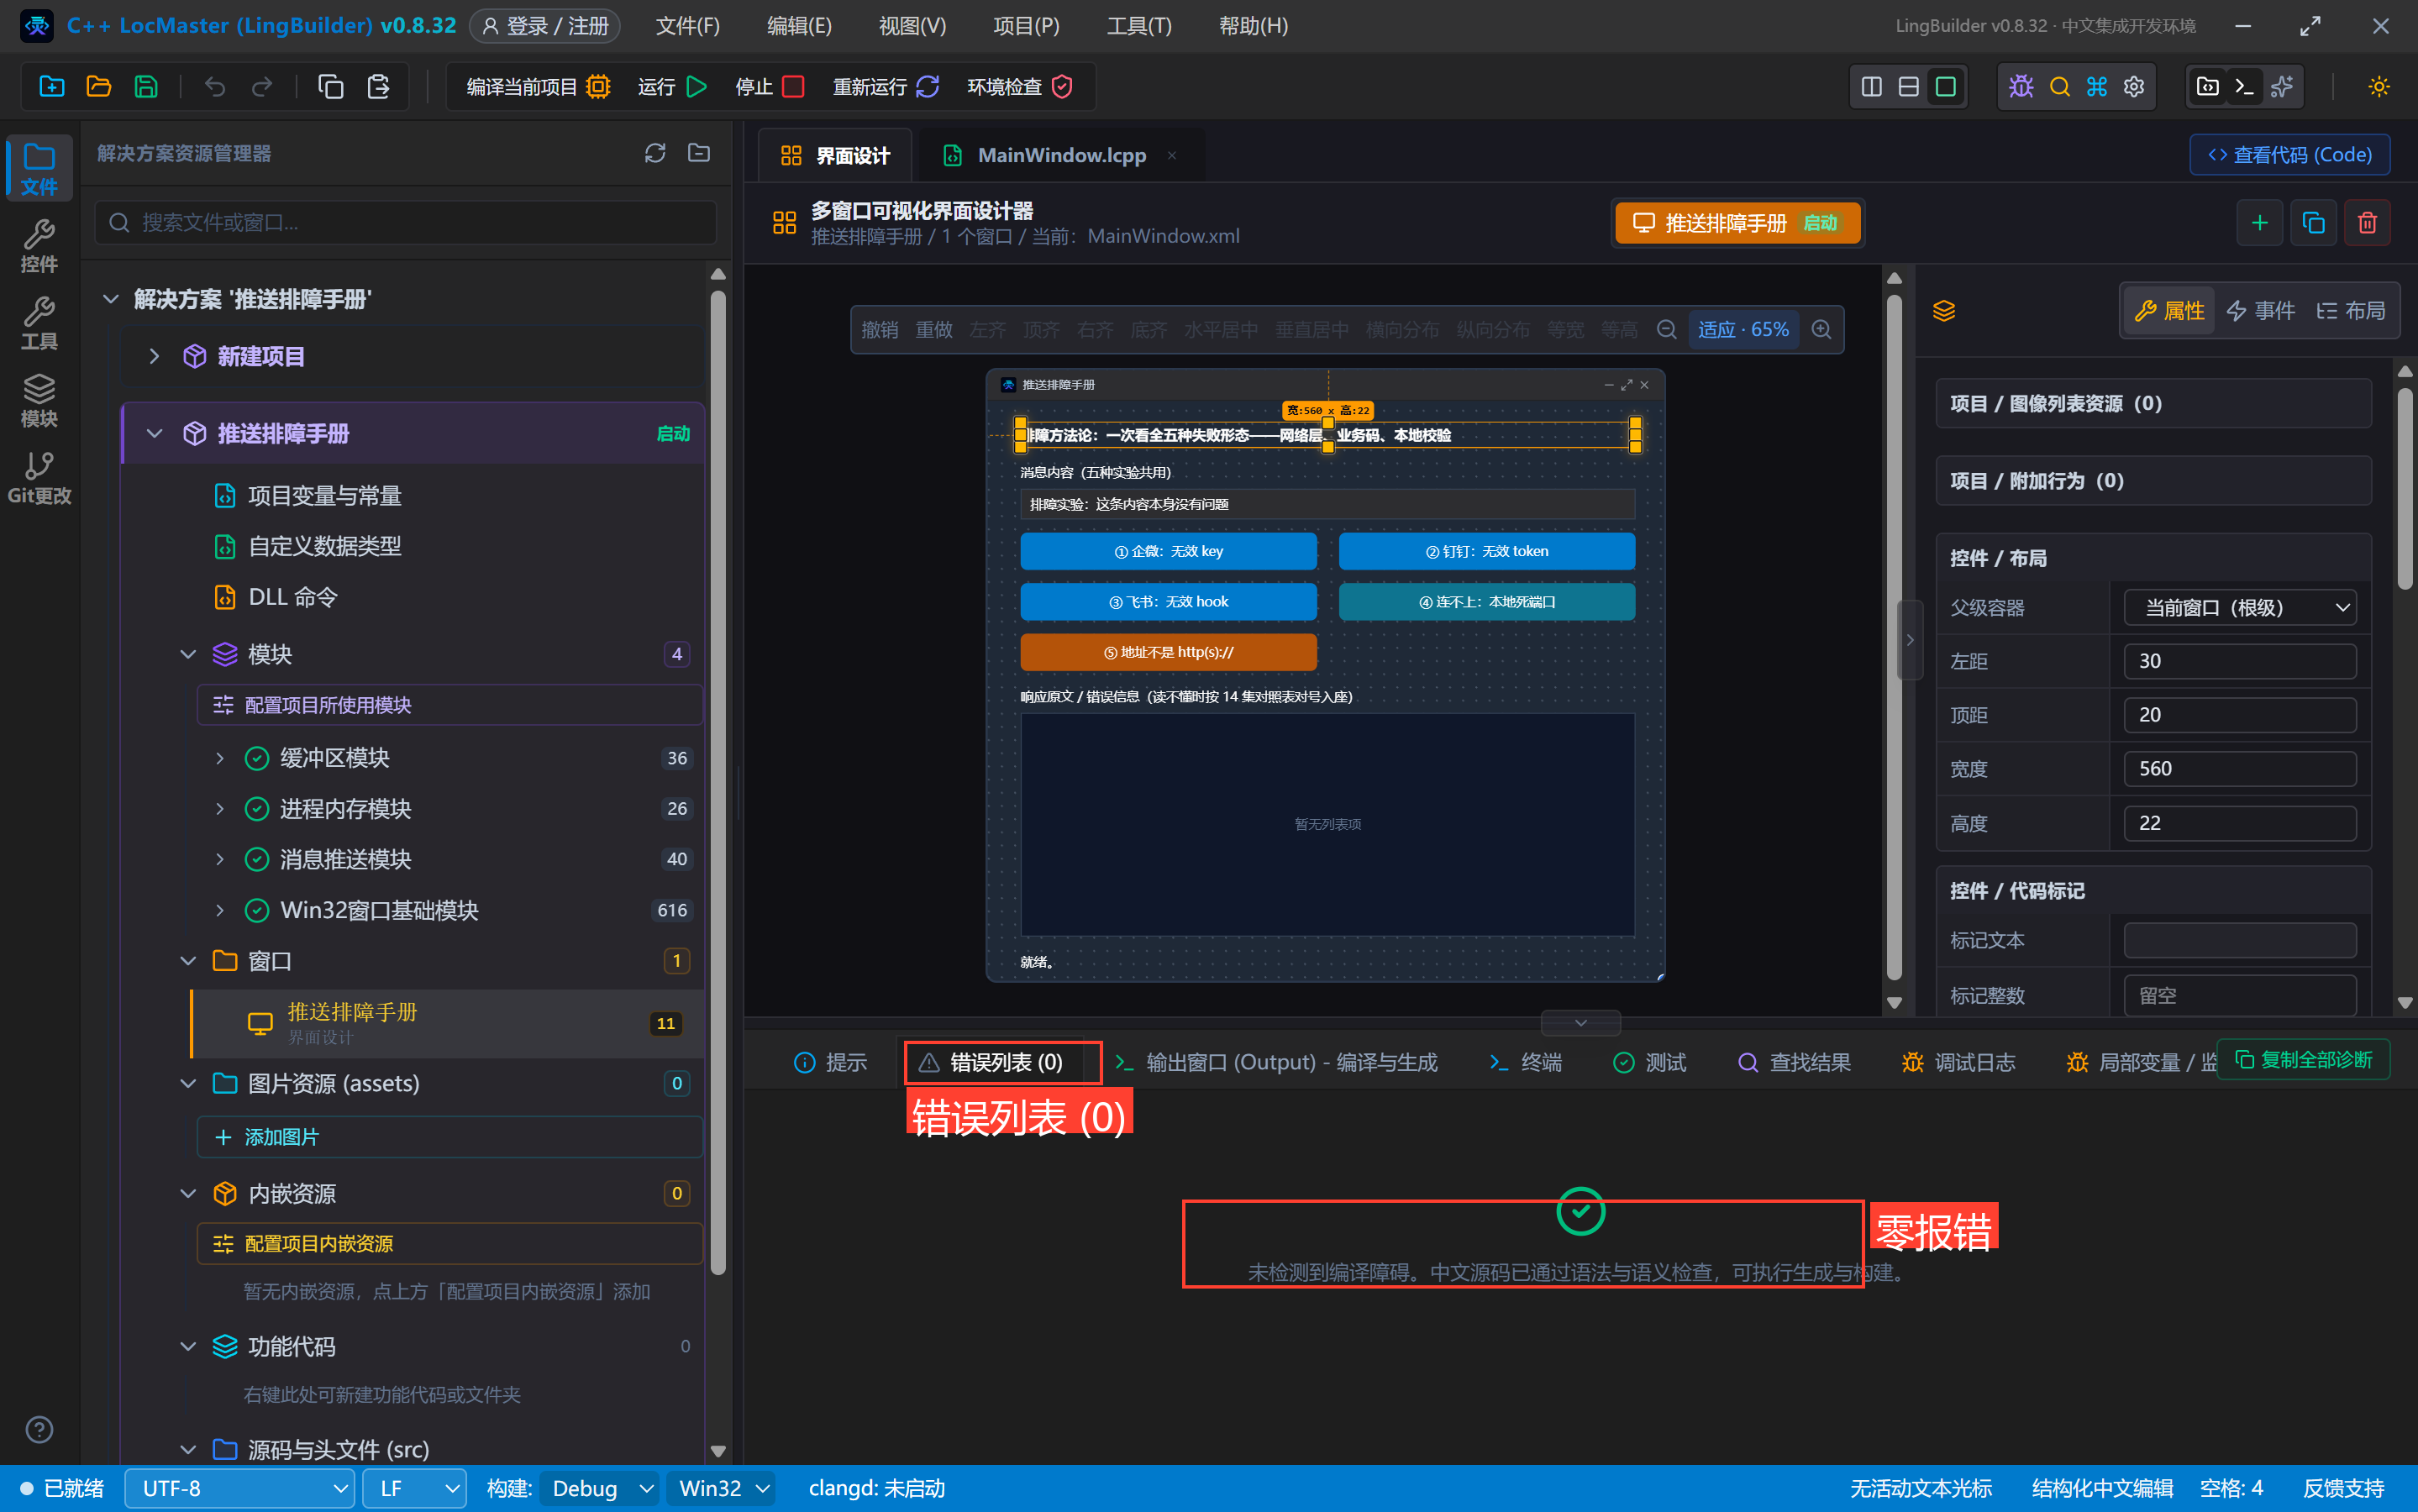This screenshot has height=1512, width=2418.
Task: Switch to the 事件 properties tab
Action: click(x=2260, y=311)
